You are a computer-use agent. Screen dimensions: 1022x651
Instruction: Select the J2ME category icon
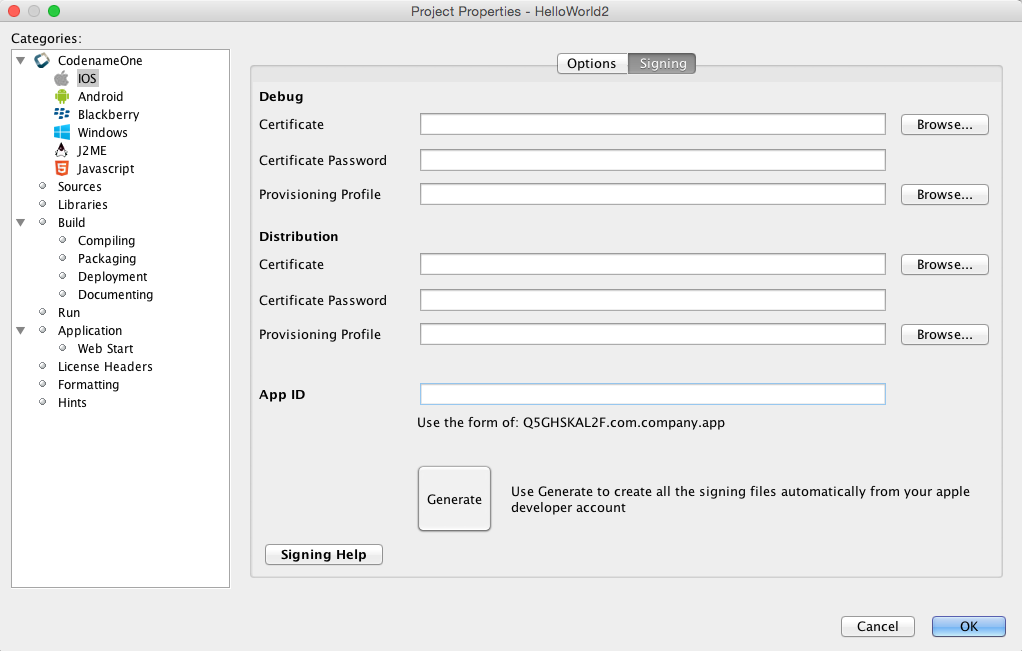pyautogui.click(x=62, y=150)
